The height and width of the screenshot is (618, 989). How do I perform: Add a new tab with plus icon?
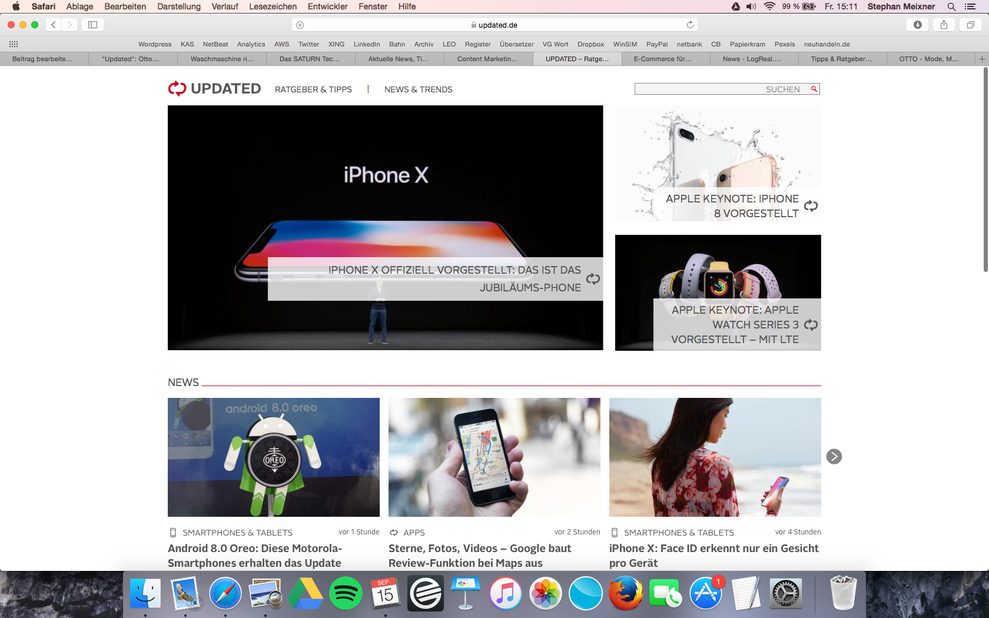point(982,59)
